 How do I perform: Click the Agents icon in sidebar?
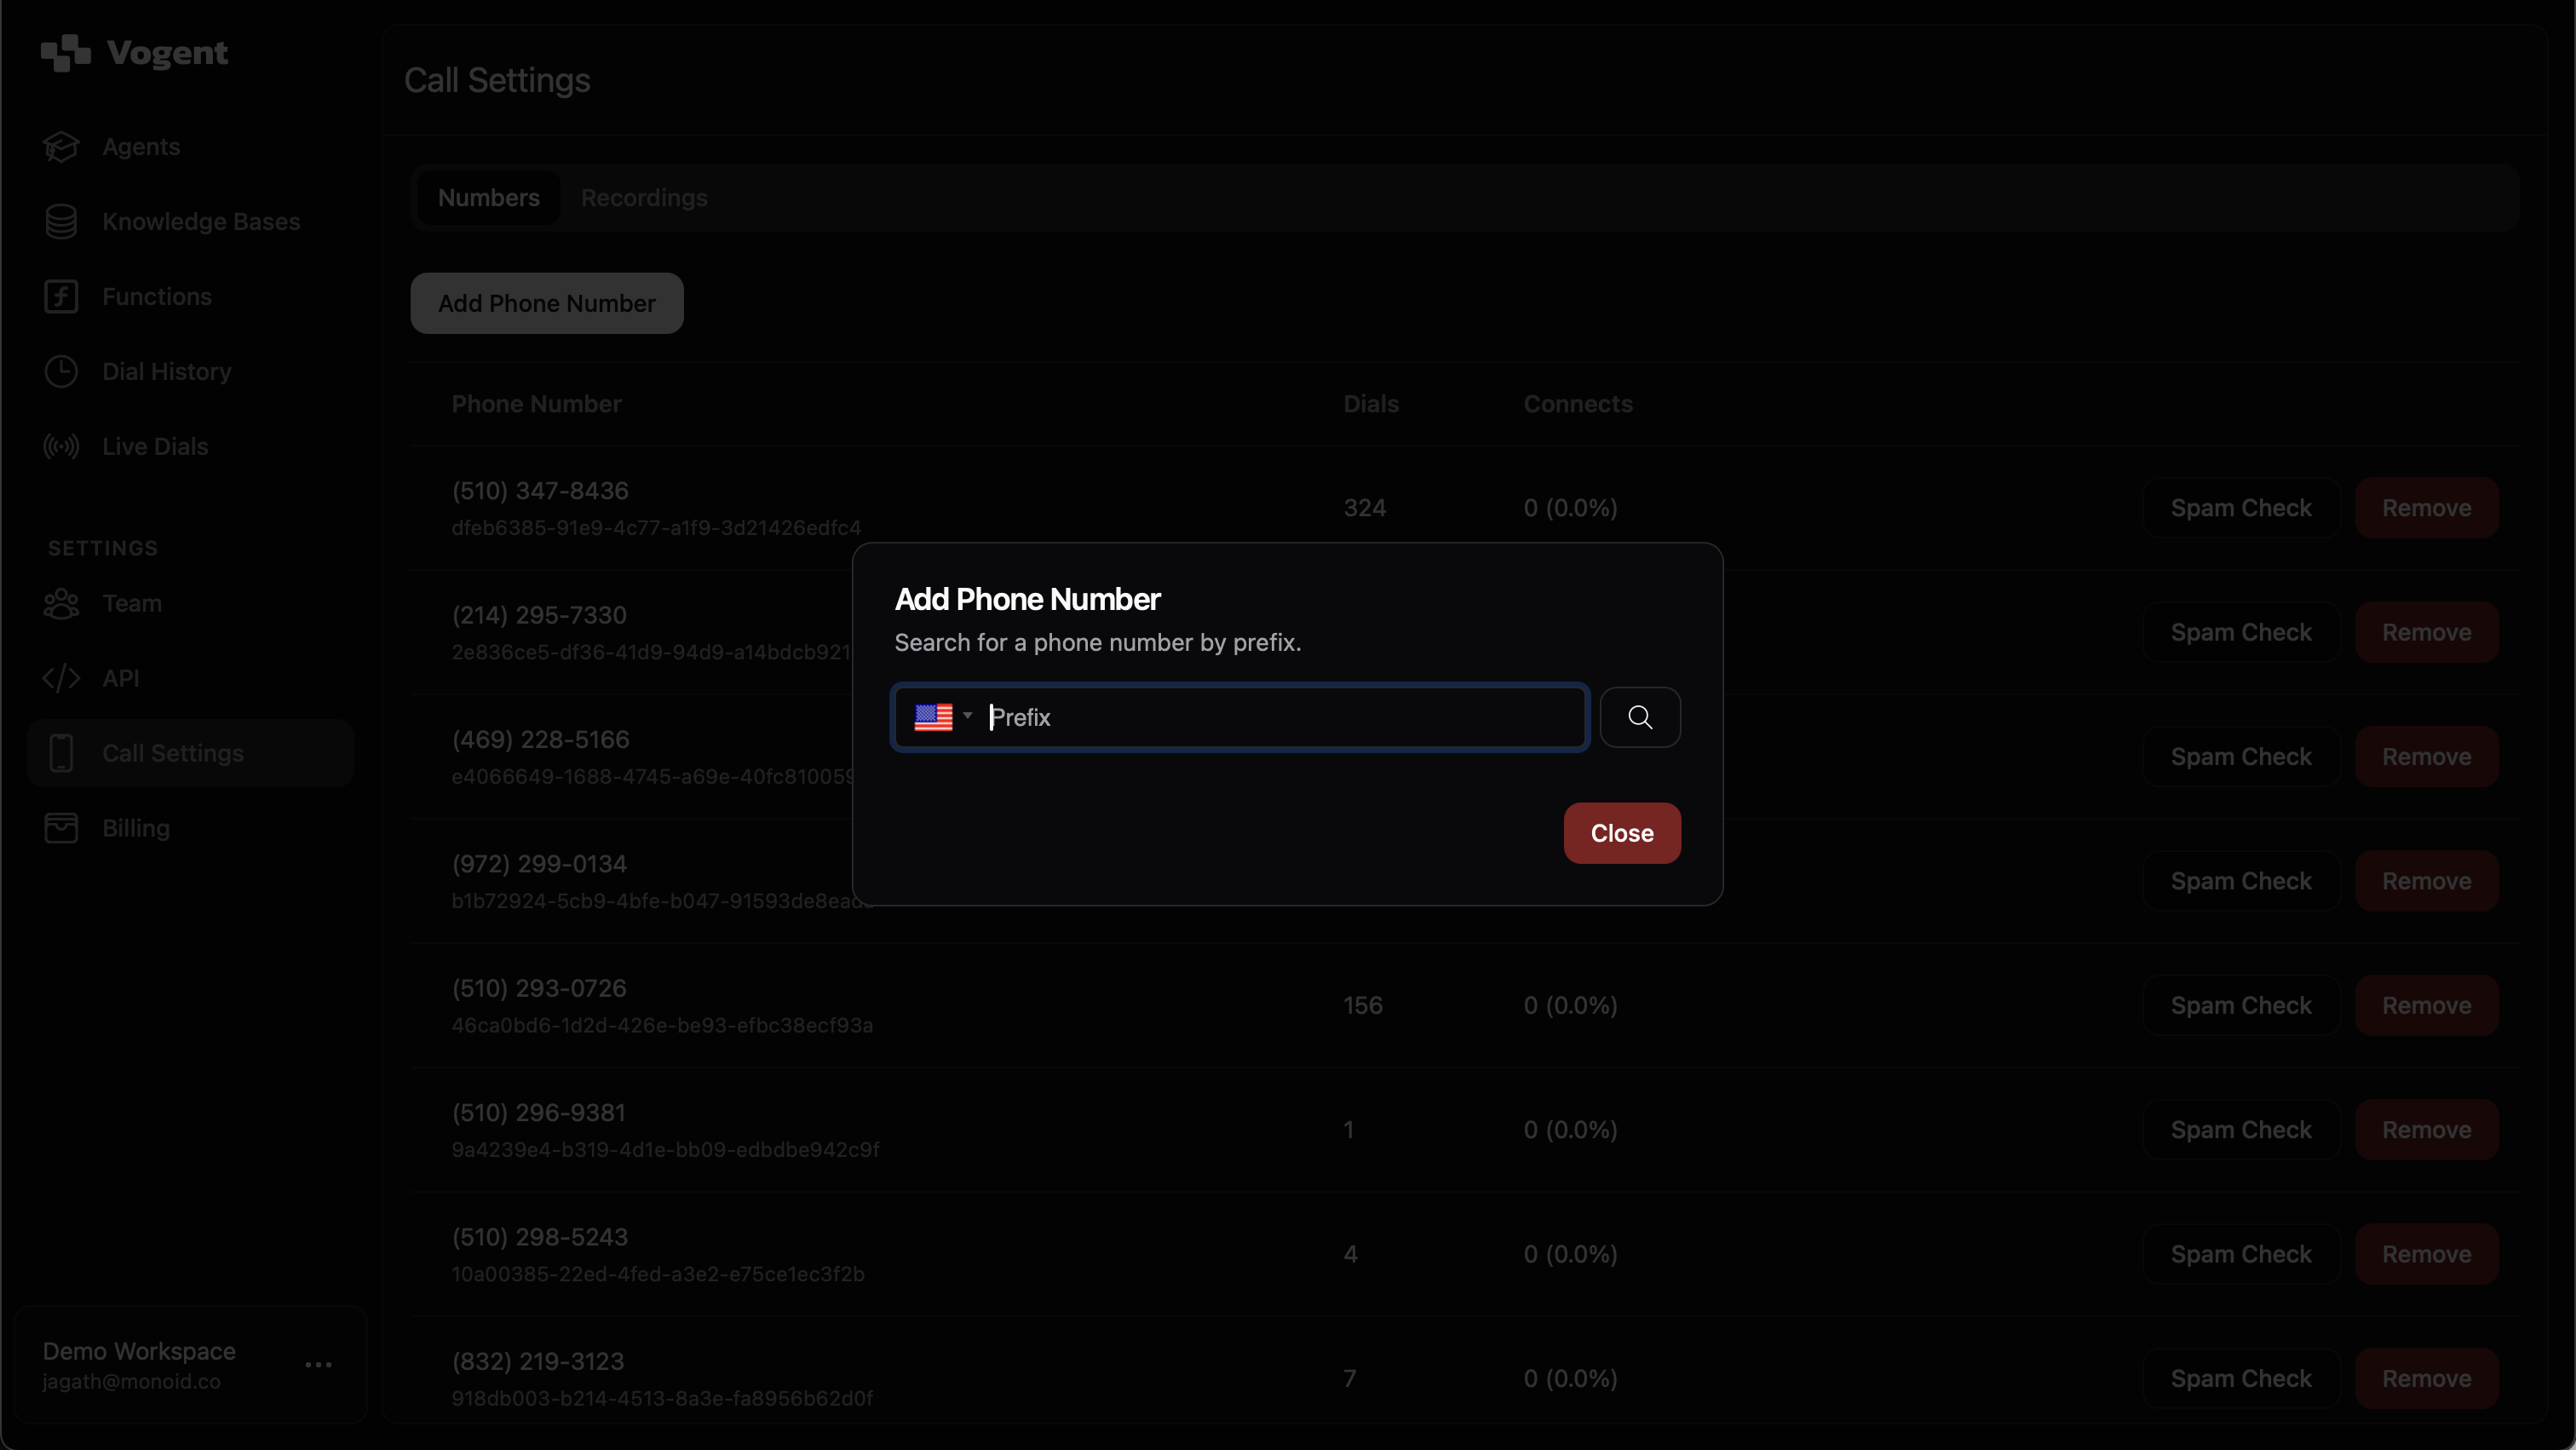[x=61, y=147]
